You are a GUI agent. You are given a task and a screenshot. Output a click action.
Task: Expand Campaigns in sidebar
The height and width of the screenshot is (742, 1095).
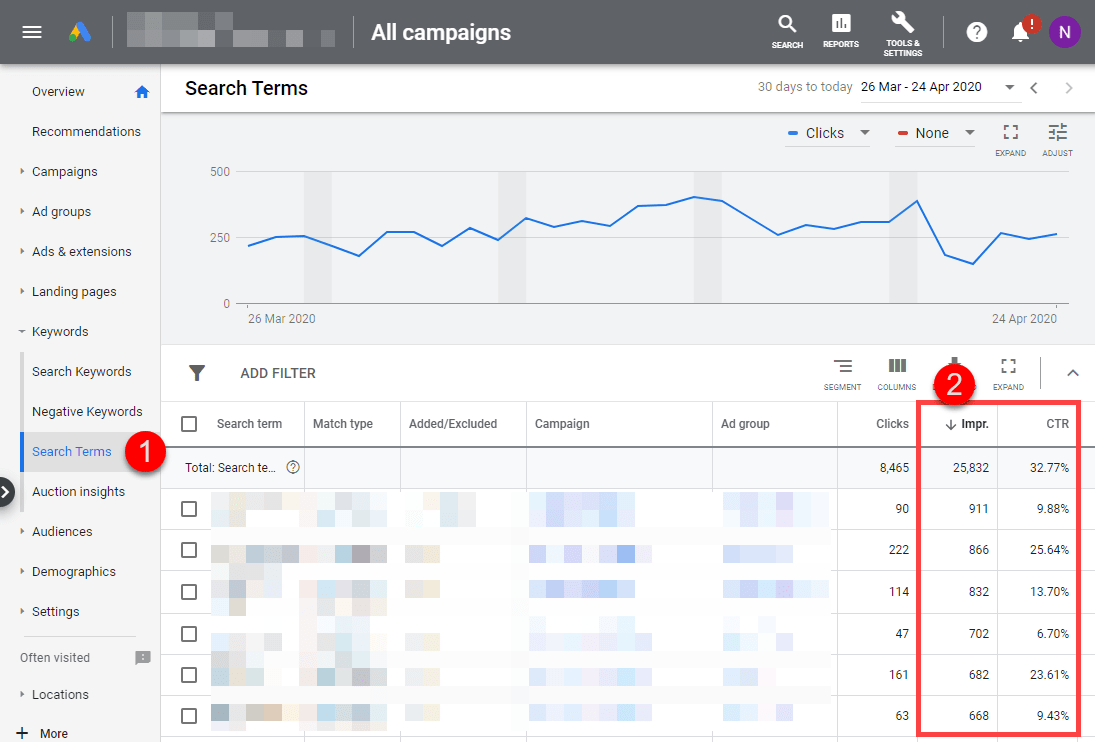point(22,172)
